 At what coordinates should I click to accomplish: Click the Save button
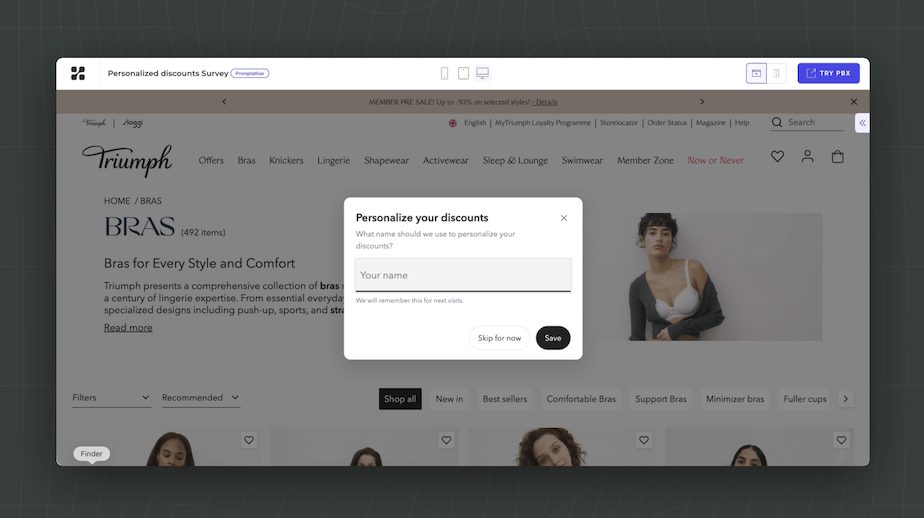(553, 338)
